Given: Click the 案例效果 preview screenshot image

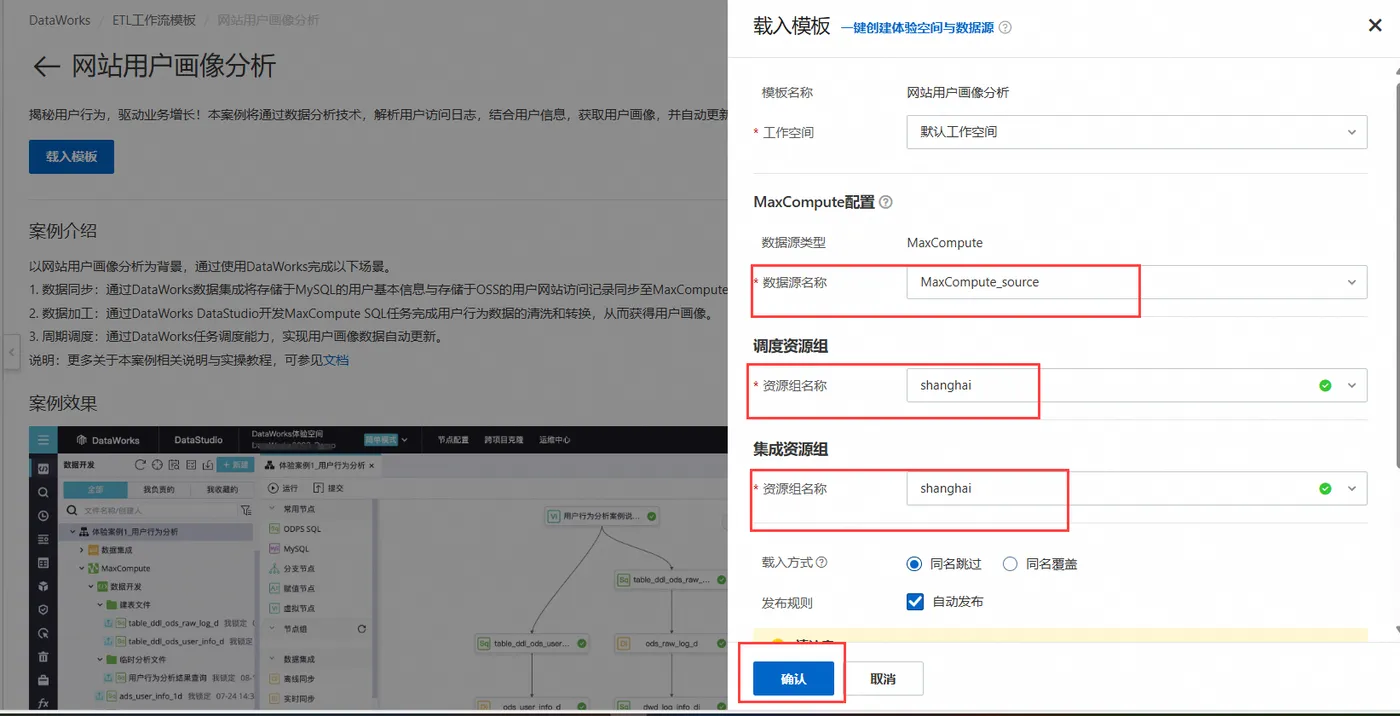Looking at the screenshot, I should tap(378, 568).
